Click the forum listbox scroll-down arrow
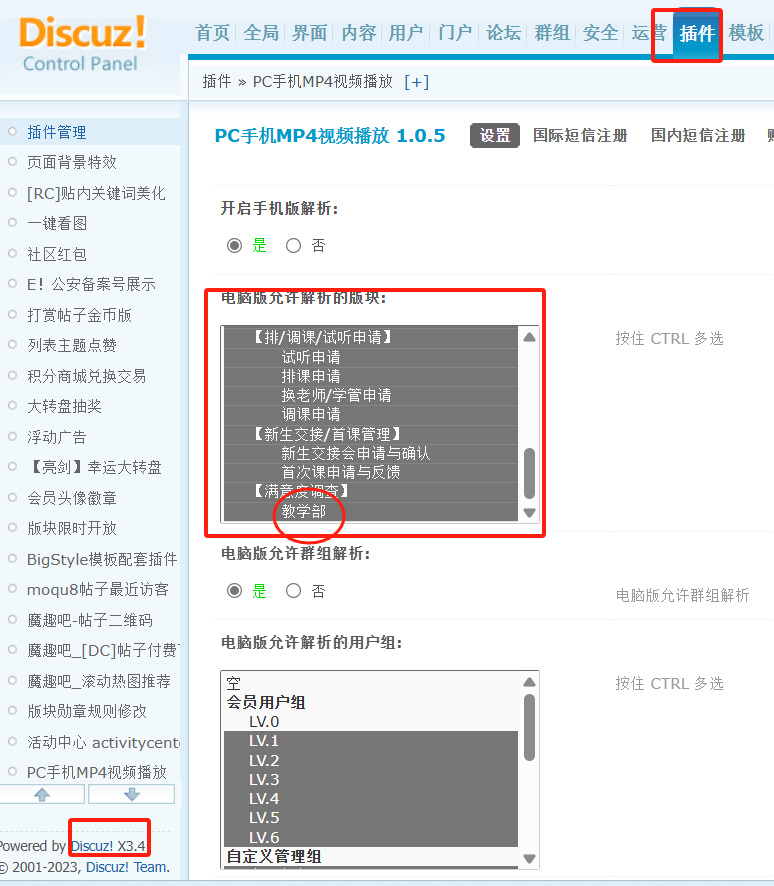774x886 pixels. pos(529,512)
